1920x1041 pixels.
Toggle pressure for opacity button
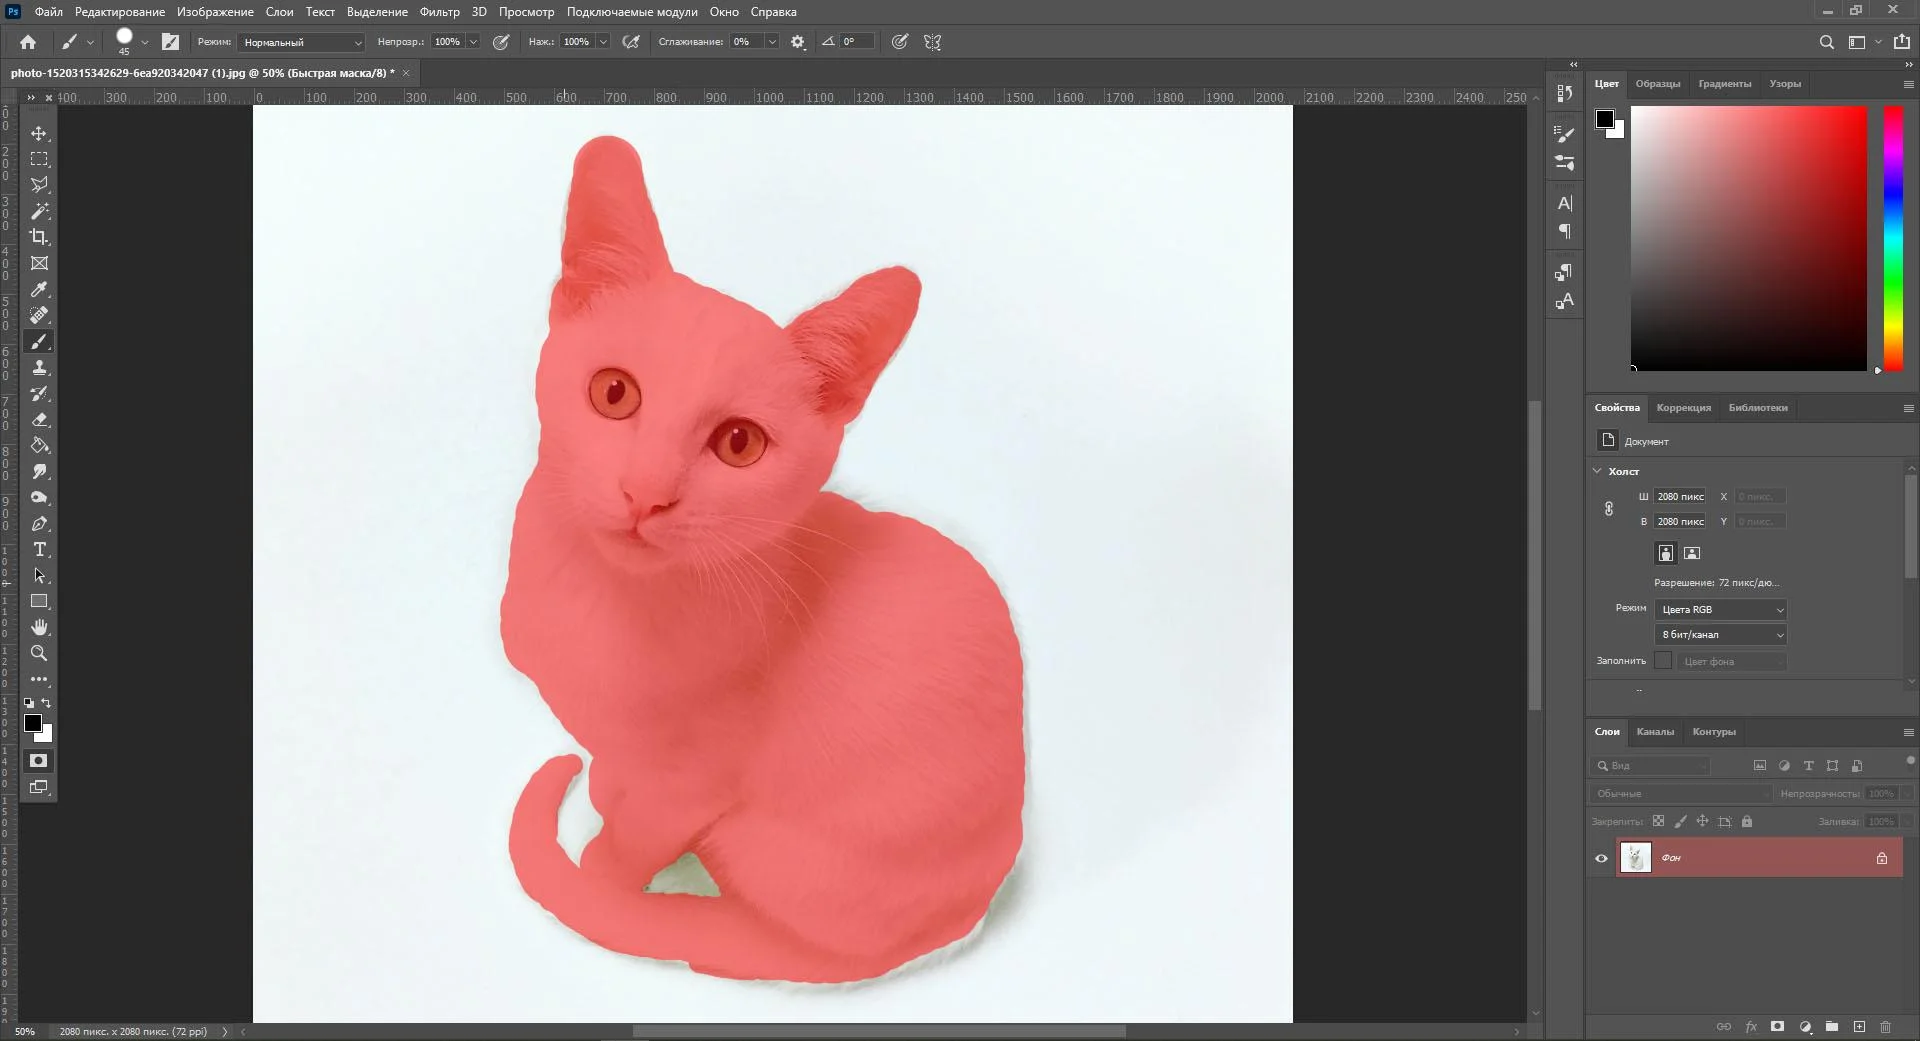point(501,42)
